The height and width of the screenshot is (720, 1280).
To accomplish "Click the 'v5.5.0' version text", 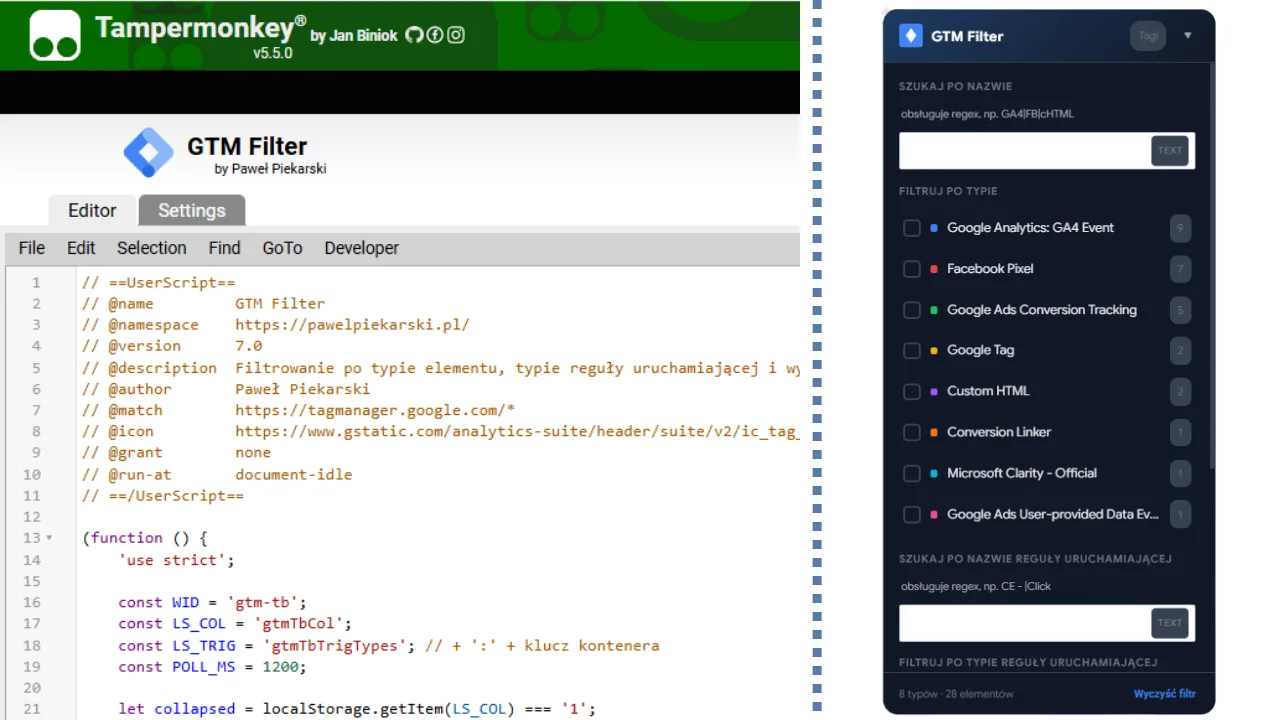I will click(x=273, y=53).
